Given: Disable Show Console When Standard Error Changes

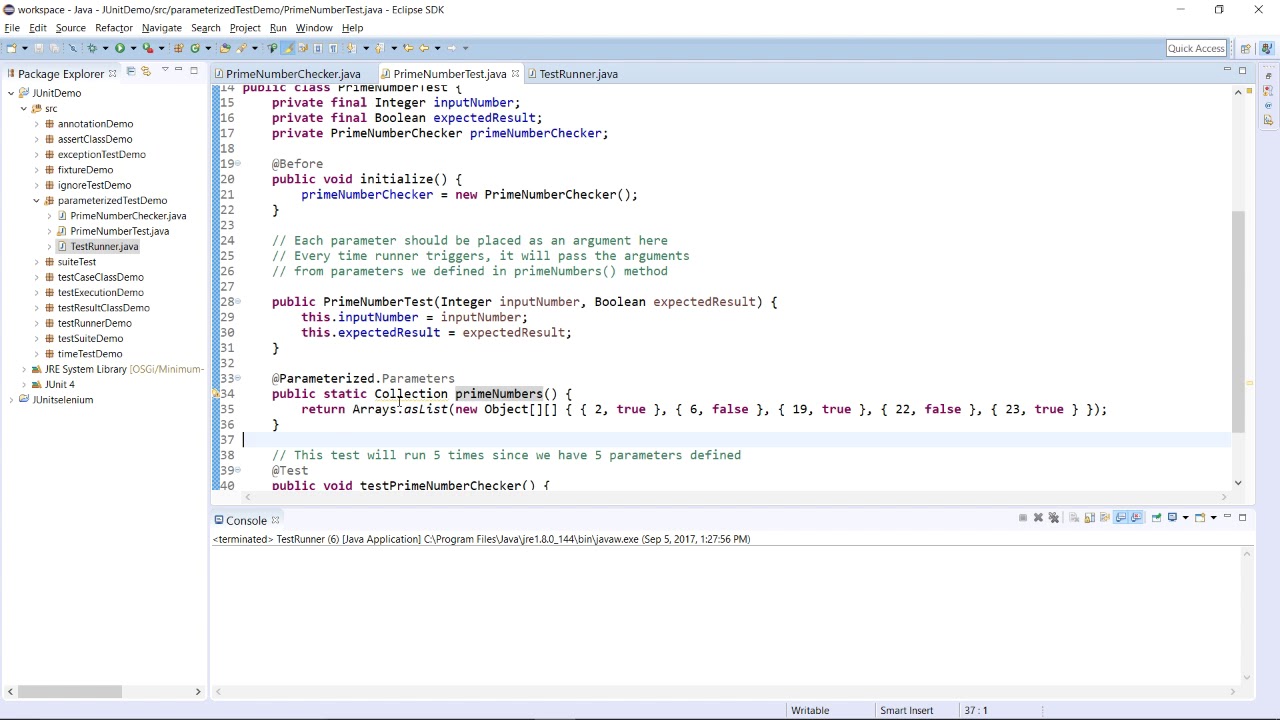Looking at the screenshot, I should 1135,517.
